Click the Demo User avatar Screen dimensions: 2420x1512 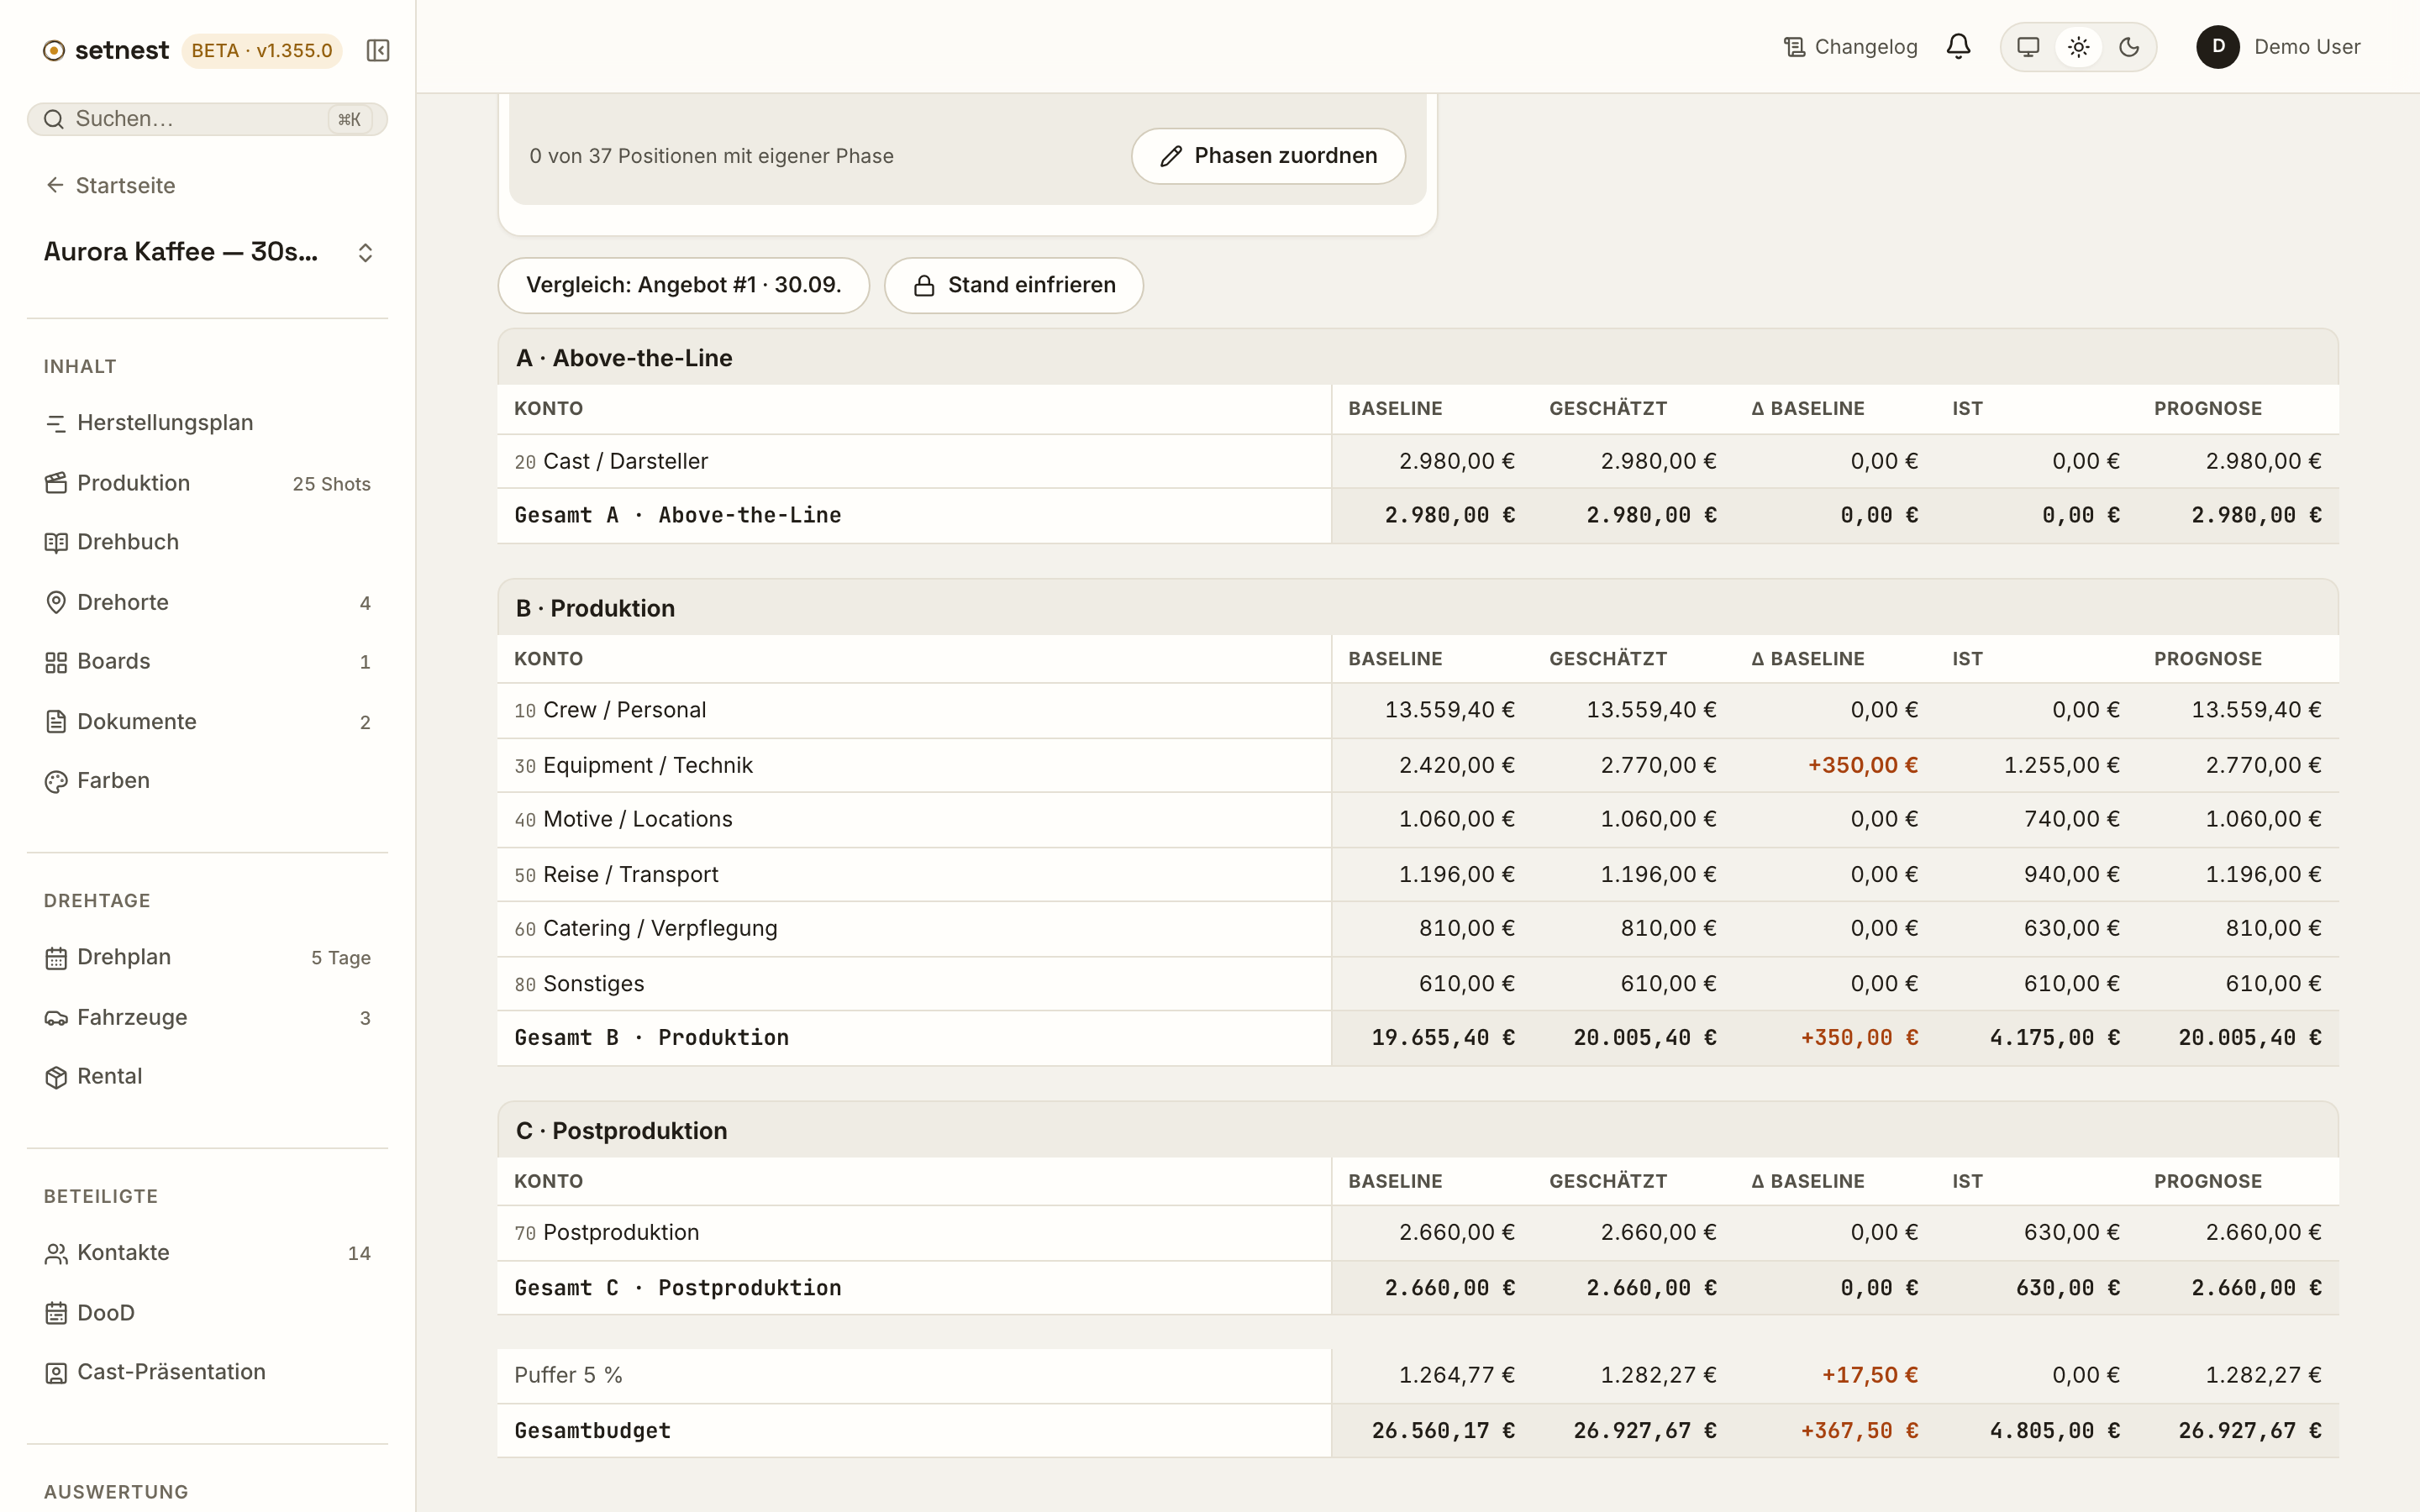point(2217,47)
